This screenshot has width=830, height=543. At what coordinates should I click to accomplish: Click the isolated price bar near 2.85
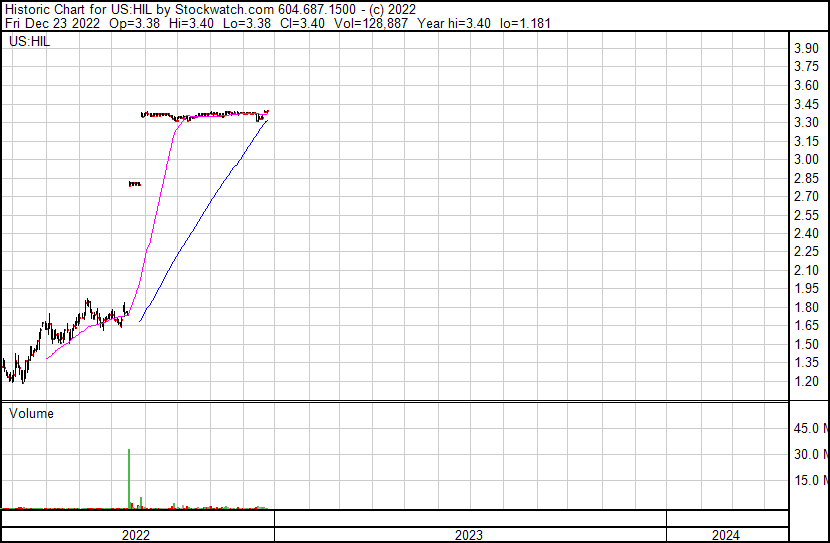(134, 183)
